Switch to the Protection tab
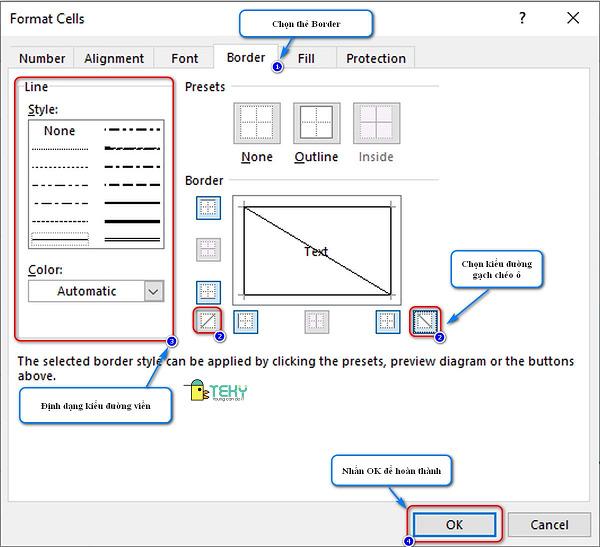This screenshot has width=600, height=547. [x=376, y=58]
